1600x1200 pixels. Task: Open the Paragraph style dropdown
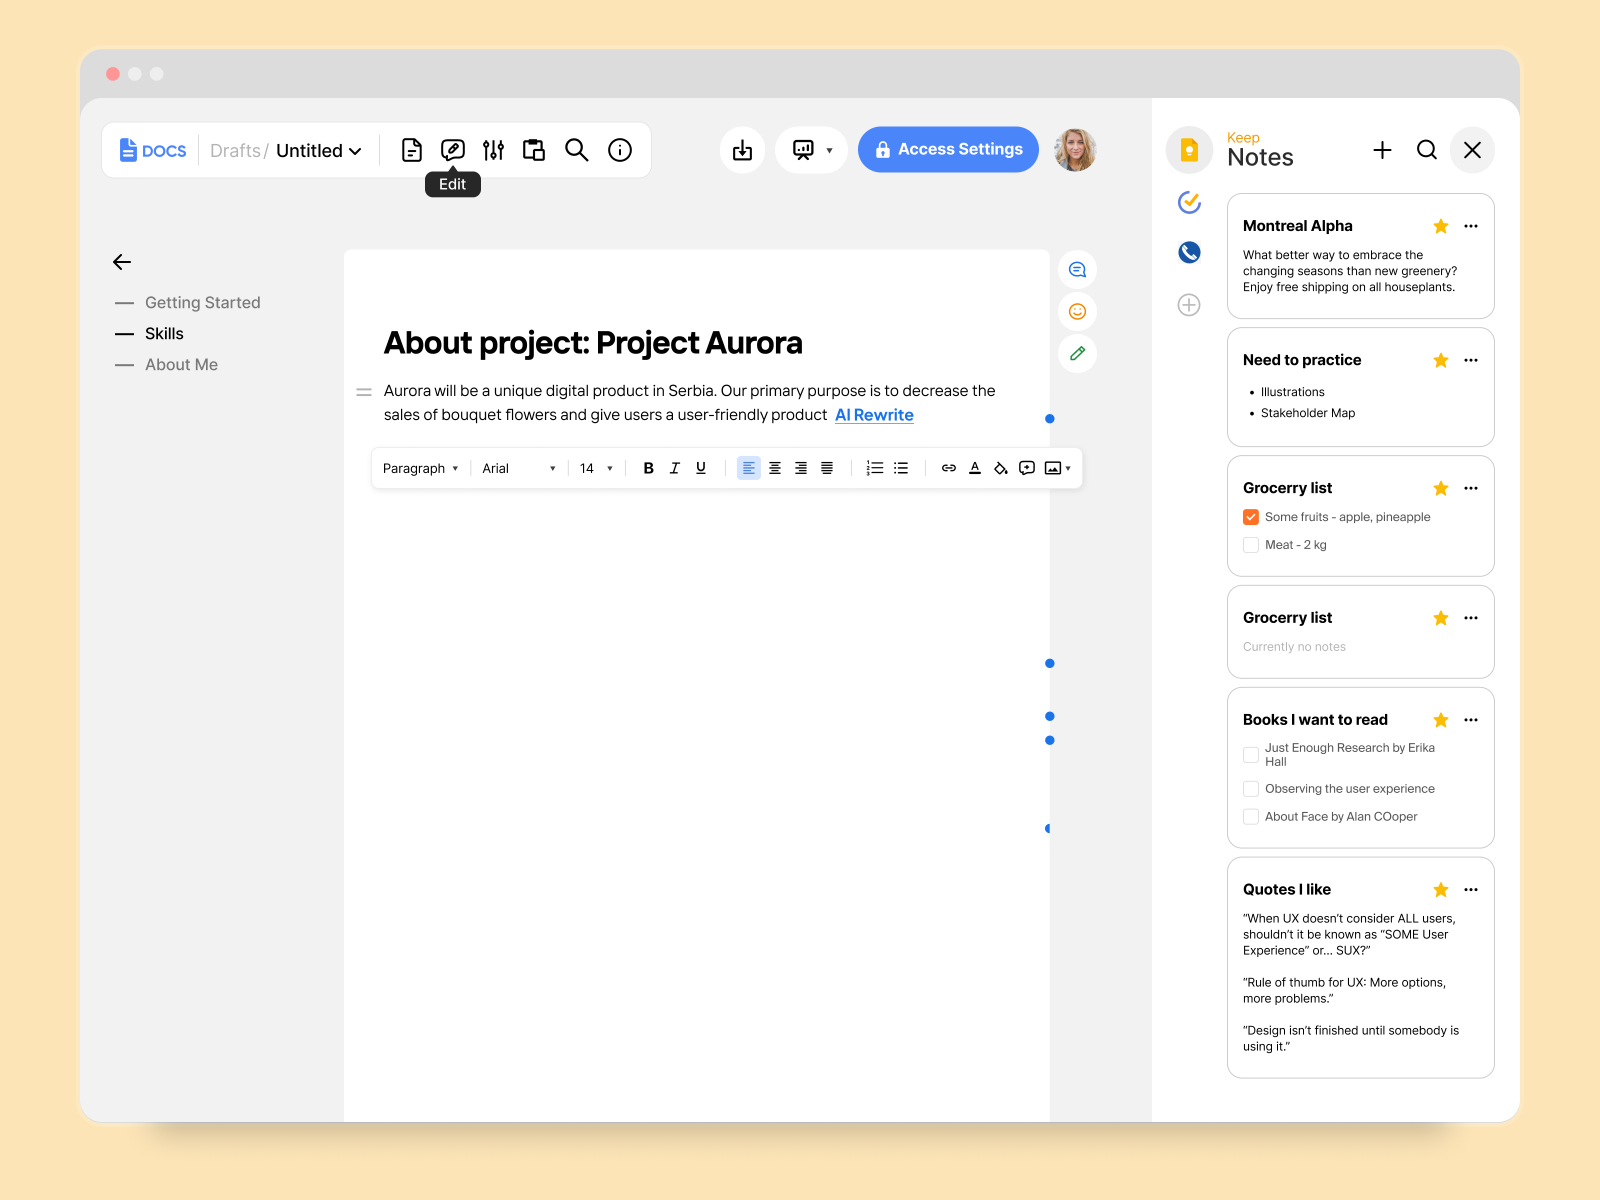coord(420,467)
